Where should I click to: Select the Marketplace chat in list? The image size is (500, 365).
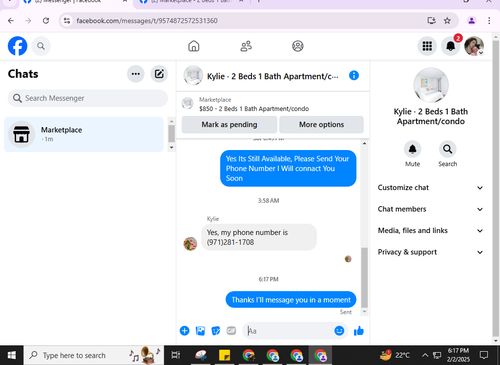[x=84, y=134]
